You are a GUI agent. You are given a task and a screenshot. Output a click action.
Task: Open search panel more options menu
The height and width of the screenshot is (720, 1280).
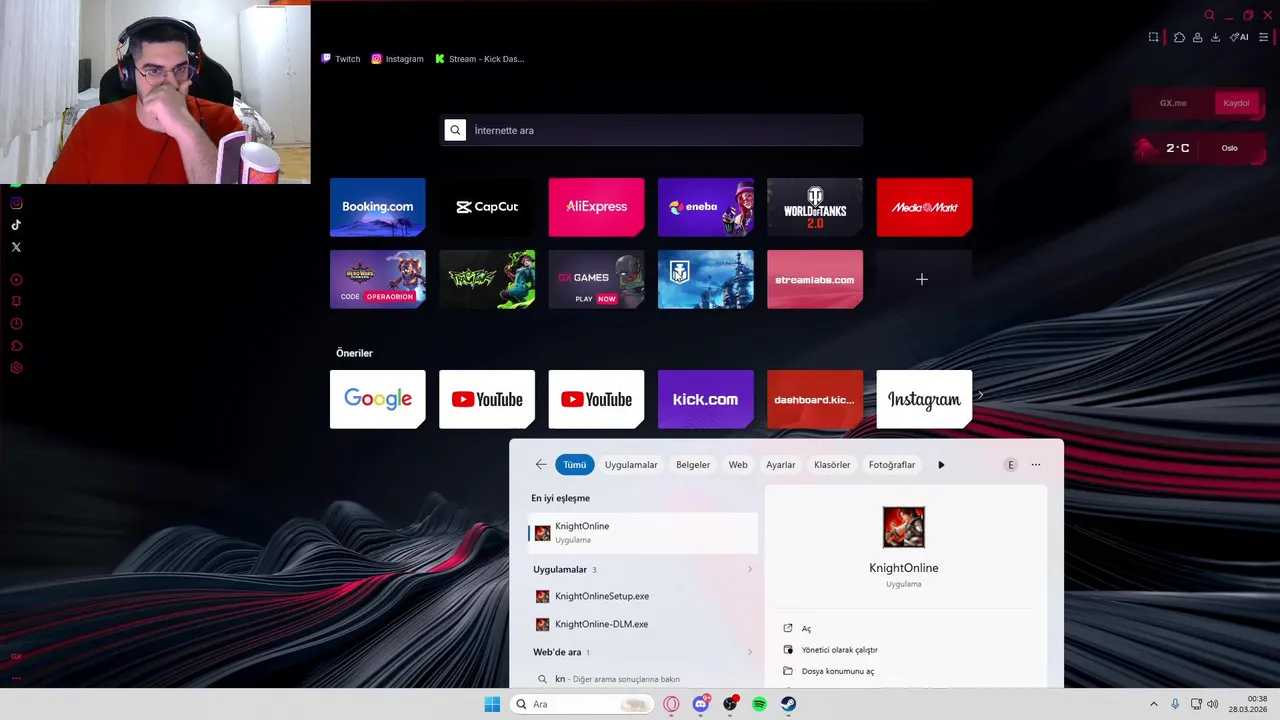(1036, 465)
